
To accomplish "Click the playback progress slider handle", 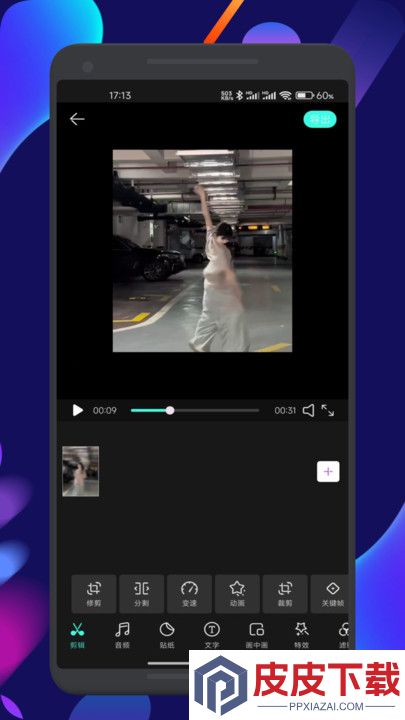I will (x=170, y=410).
